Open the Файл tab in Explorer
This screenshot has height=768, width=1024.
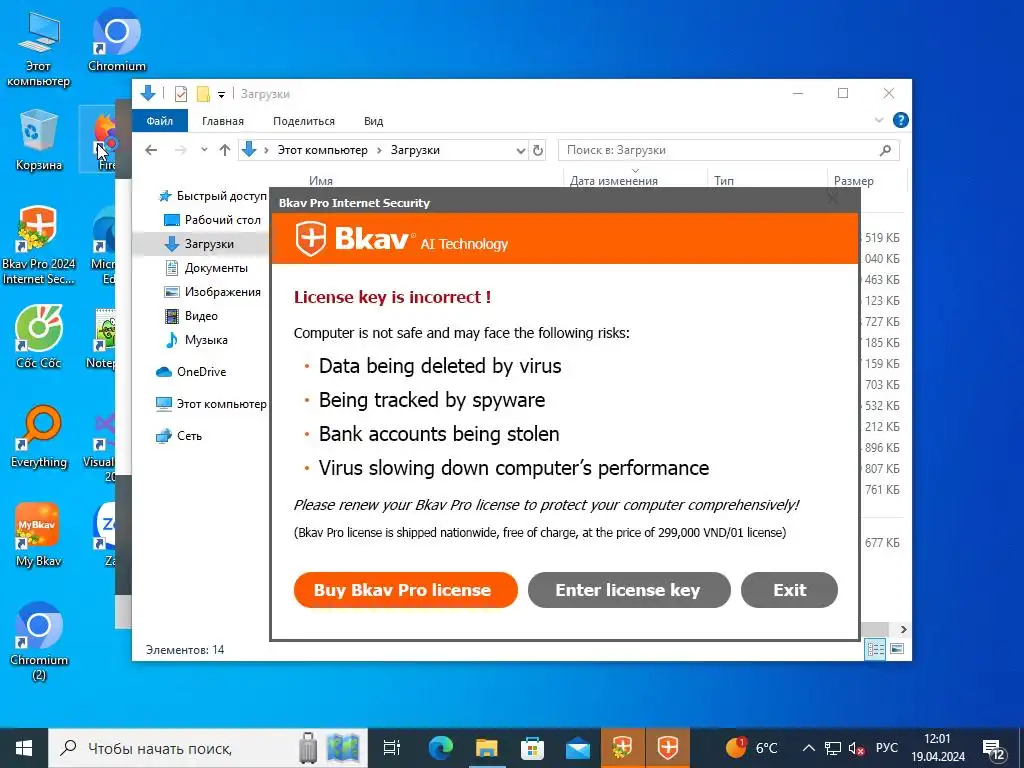click(160, 121)
